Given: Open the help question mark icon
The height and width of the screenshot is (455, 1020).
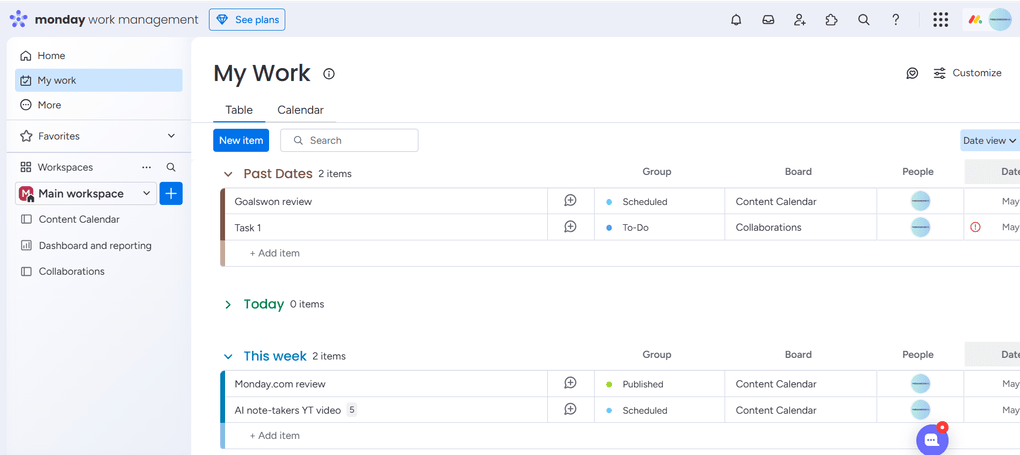Looking at the screenshot, I should point(896,20).
